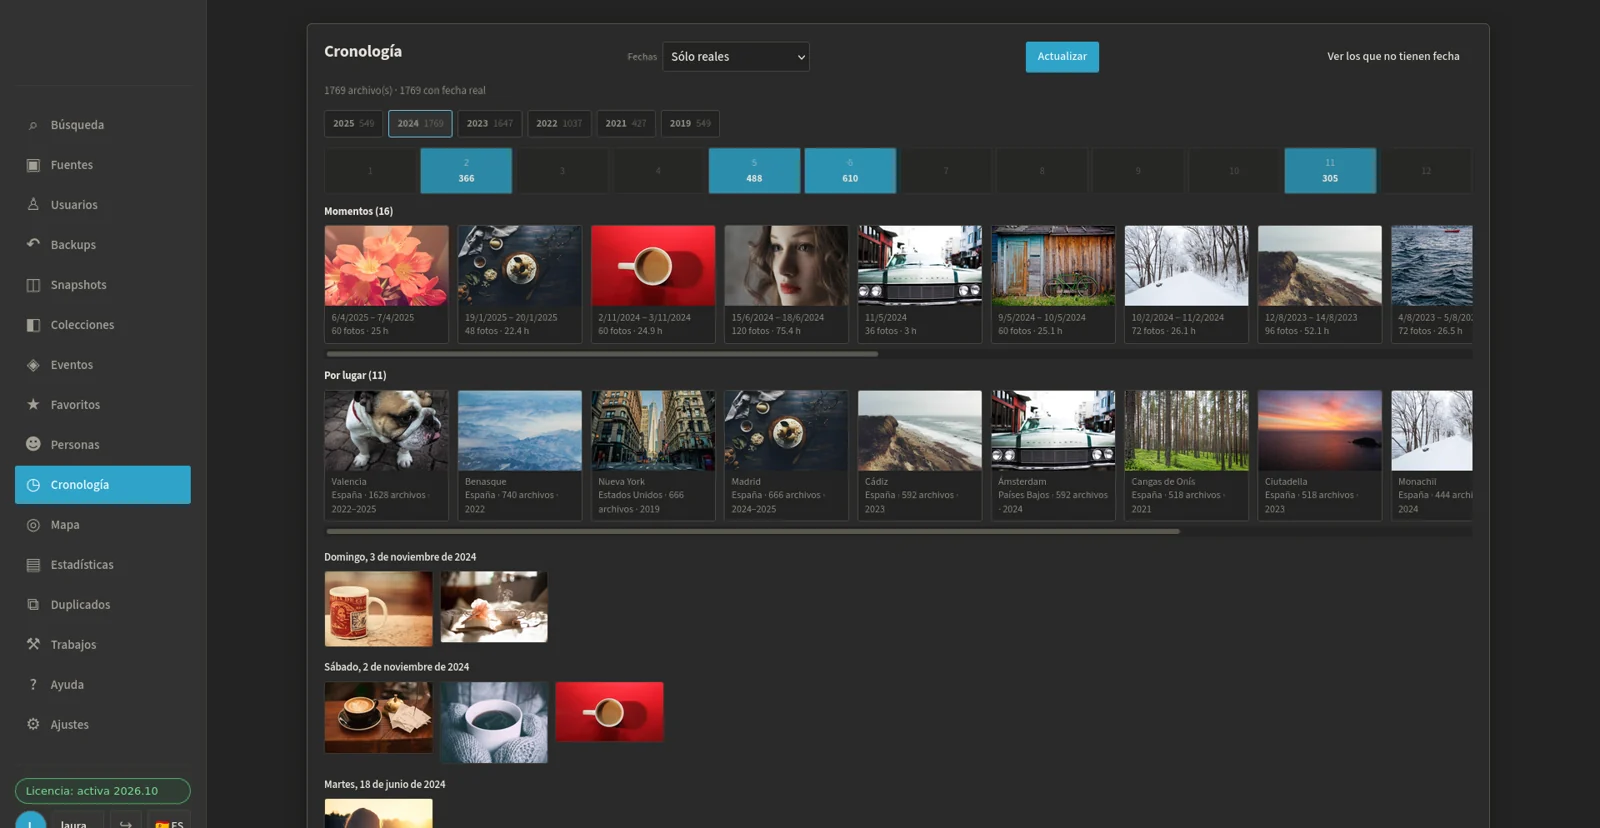The width and height of the screenshot is (1600, 828).
Task: Click the Actualizar button
Action: click(x=1062, y=57)
